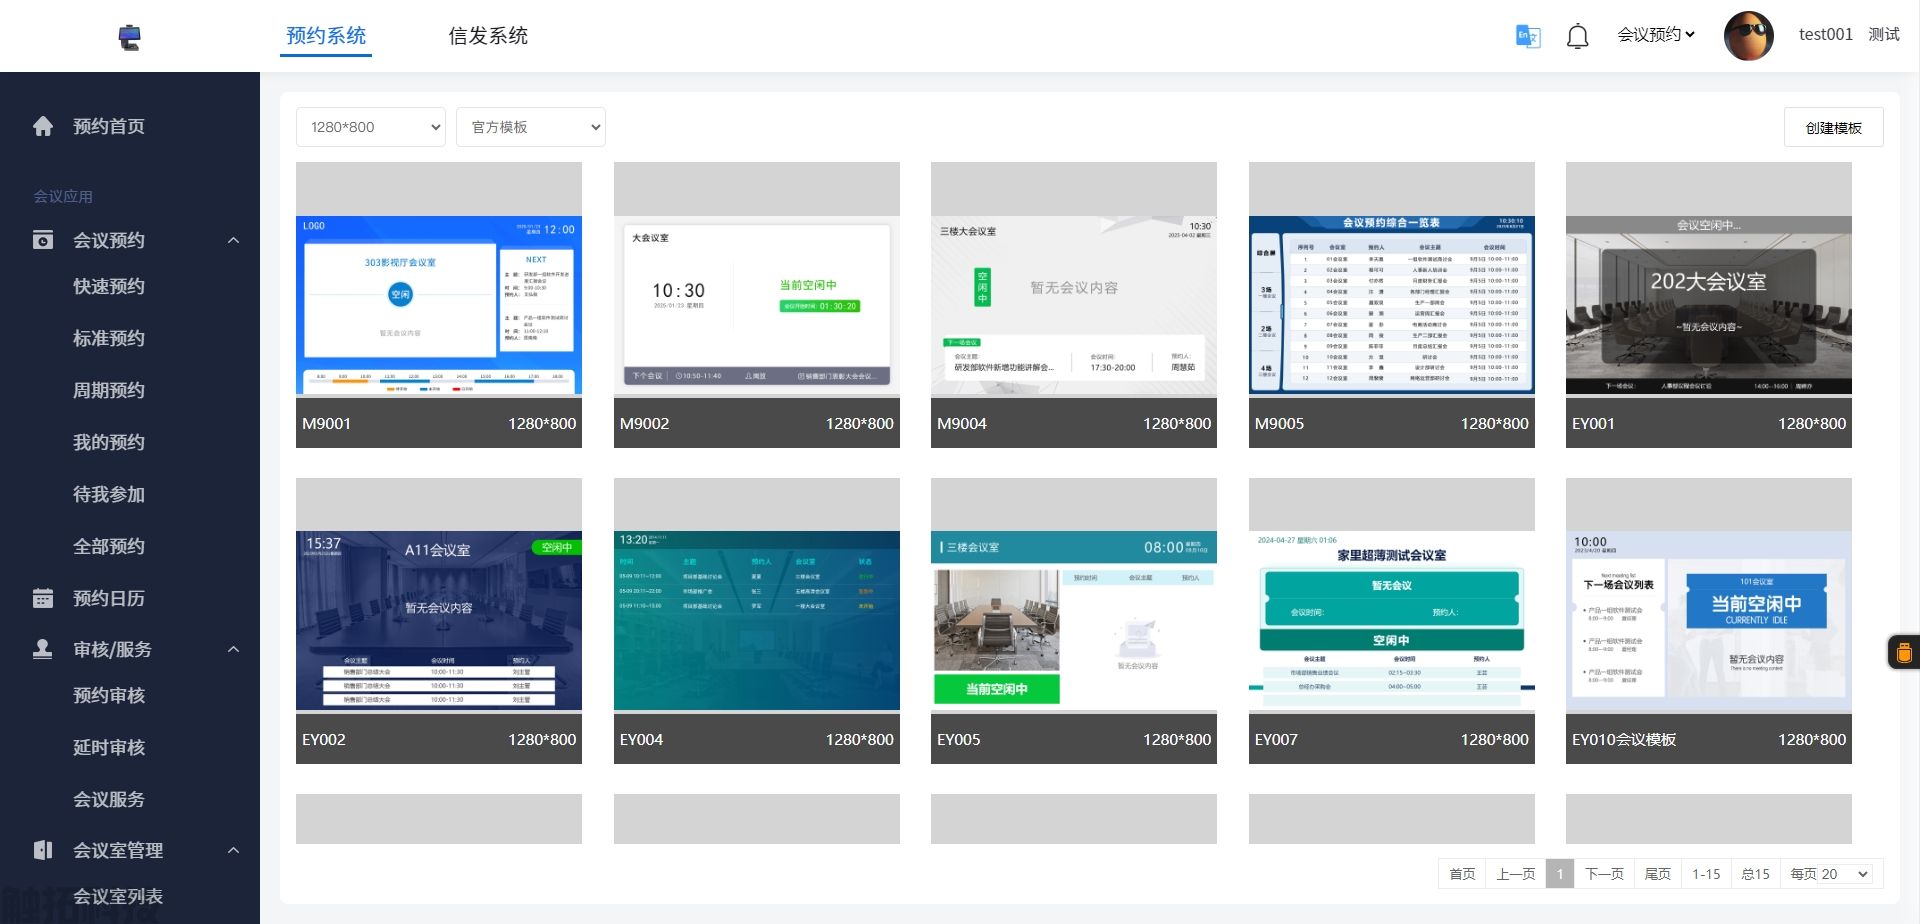Expand the 会议预约 menu in the header
Screen dimensions: 1920x924
click(1655, 34)
